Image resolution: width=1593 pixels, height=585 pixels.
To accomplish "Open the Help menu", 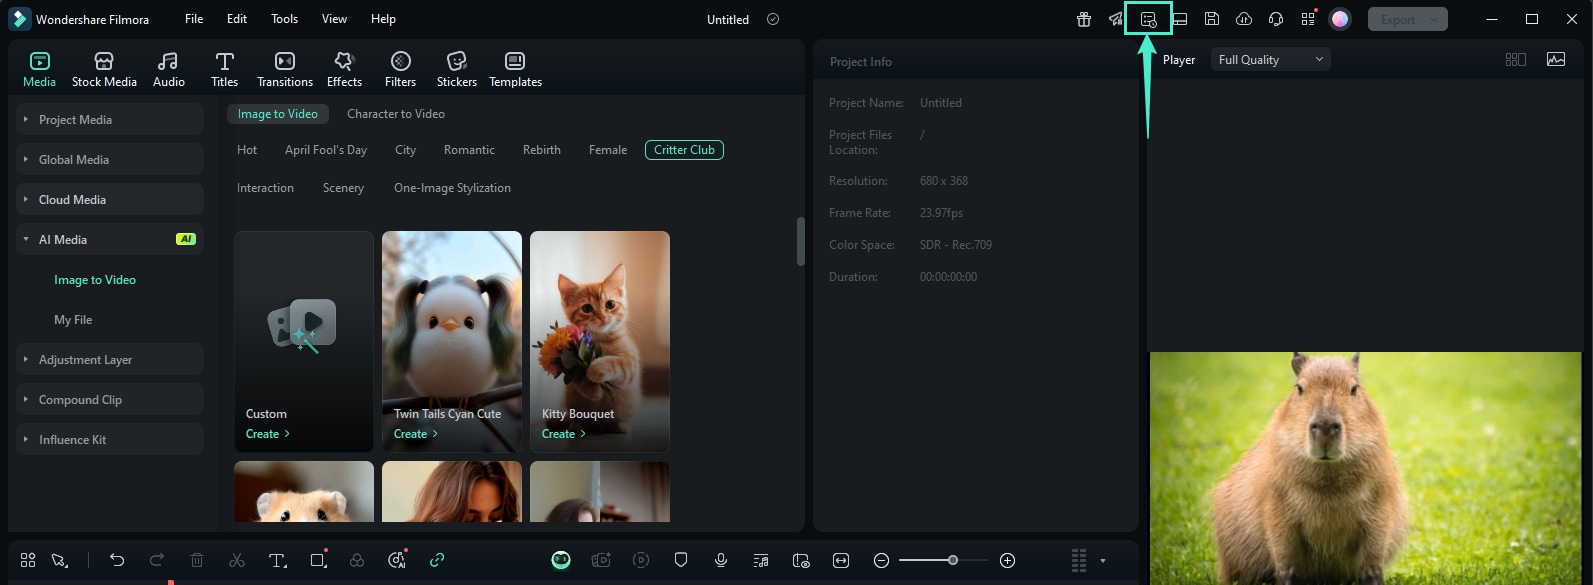I will [x=383, y=19].
